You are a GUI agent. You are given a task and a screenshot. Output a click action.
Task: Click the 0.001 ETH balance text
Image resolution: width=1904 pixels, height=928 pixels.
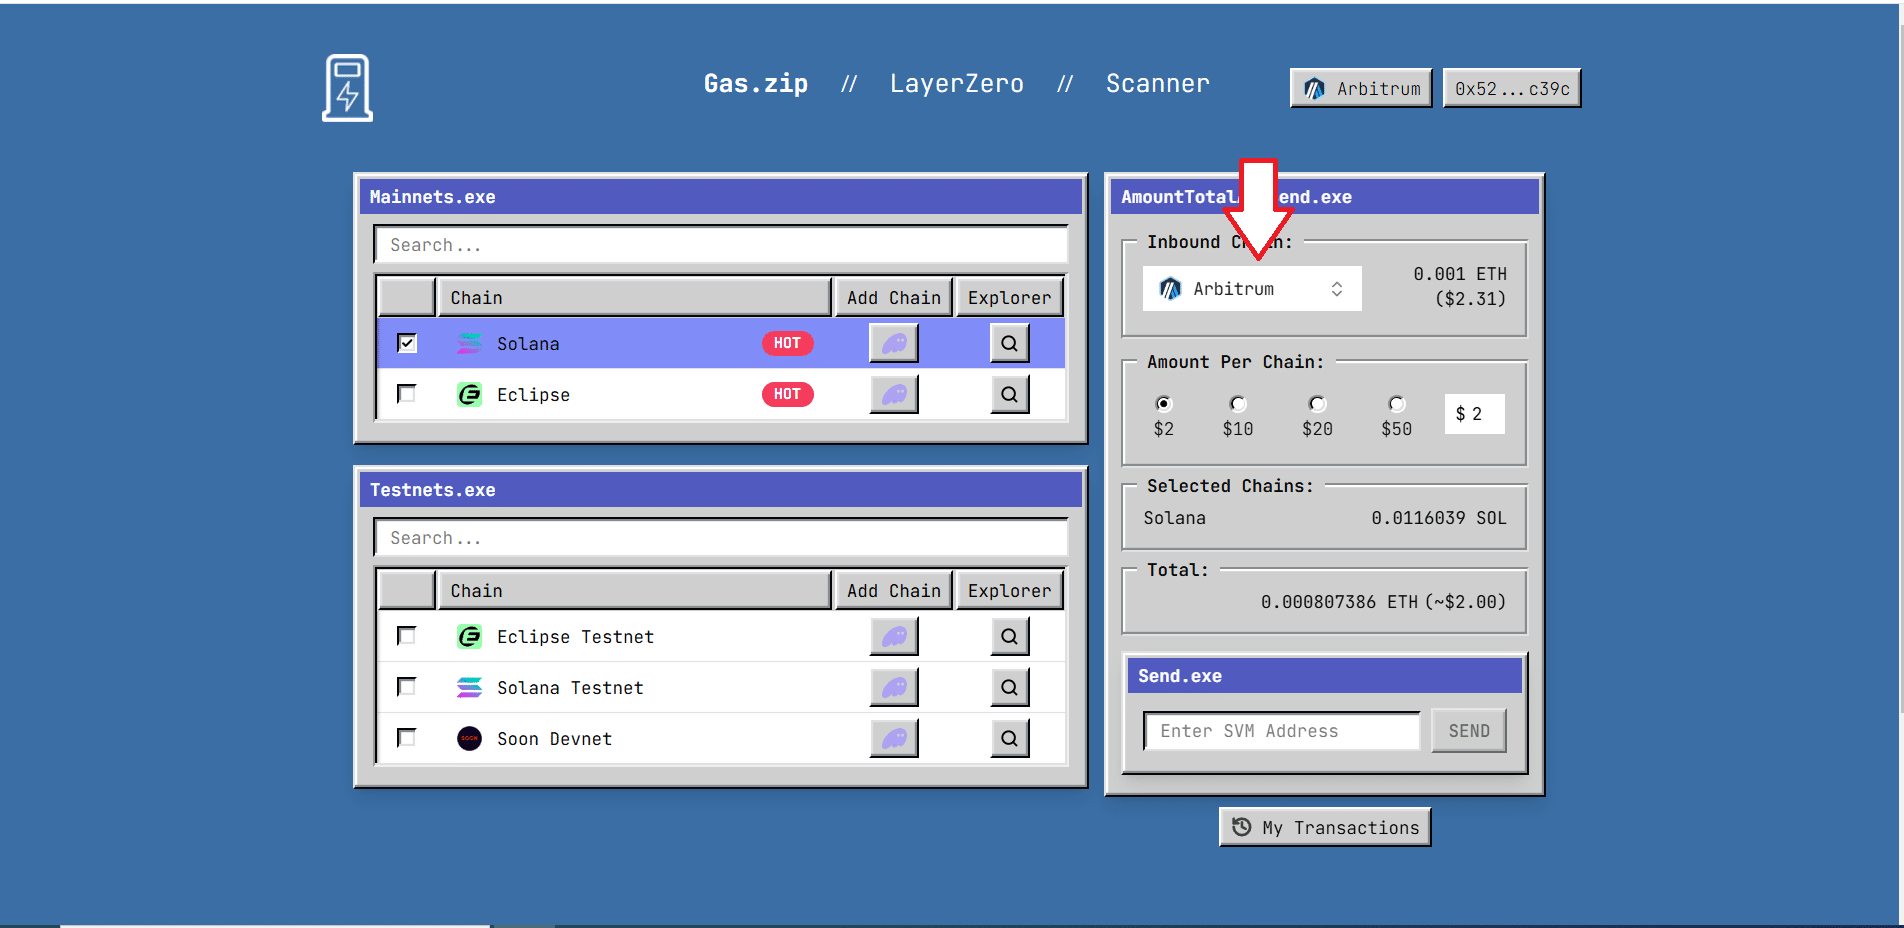[x=1459, y=274]
